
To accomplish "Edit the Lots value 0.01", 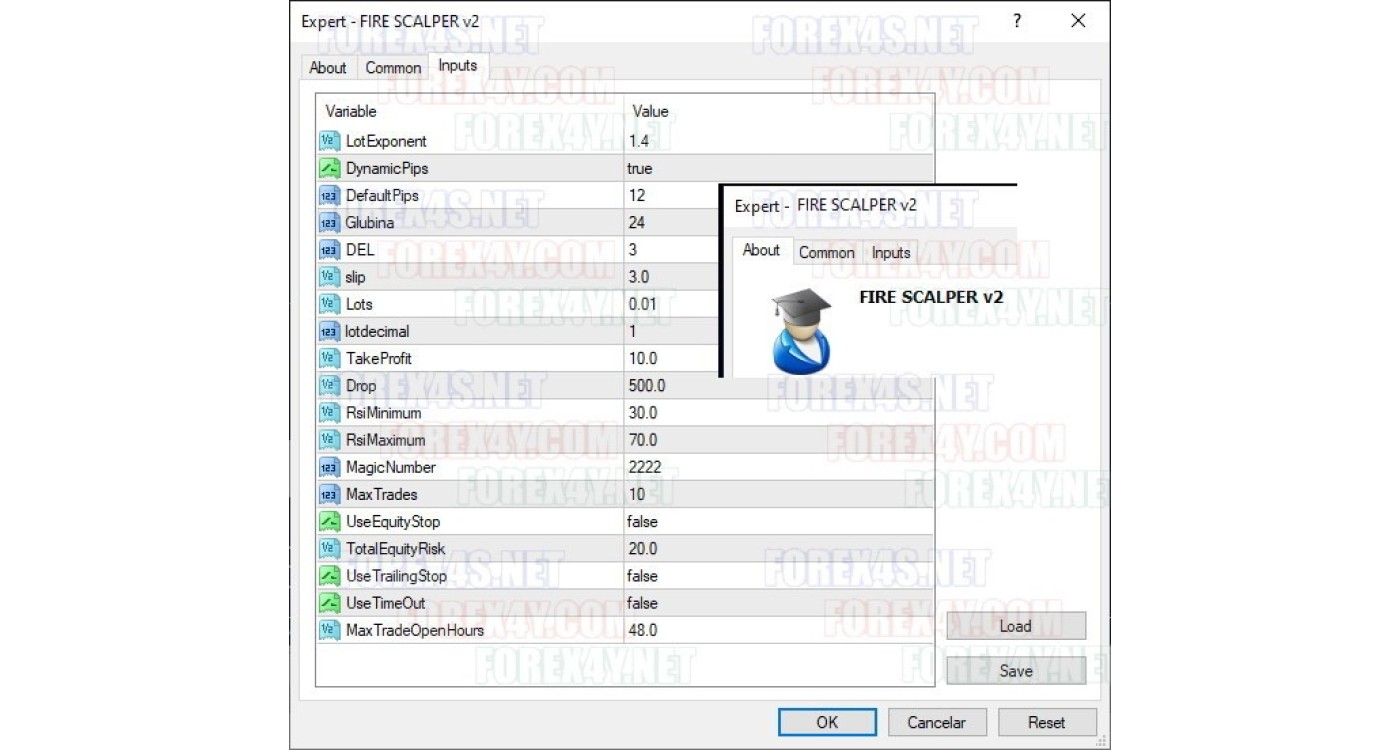I will [x=645, y=304].
